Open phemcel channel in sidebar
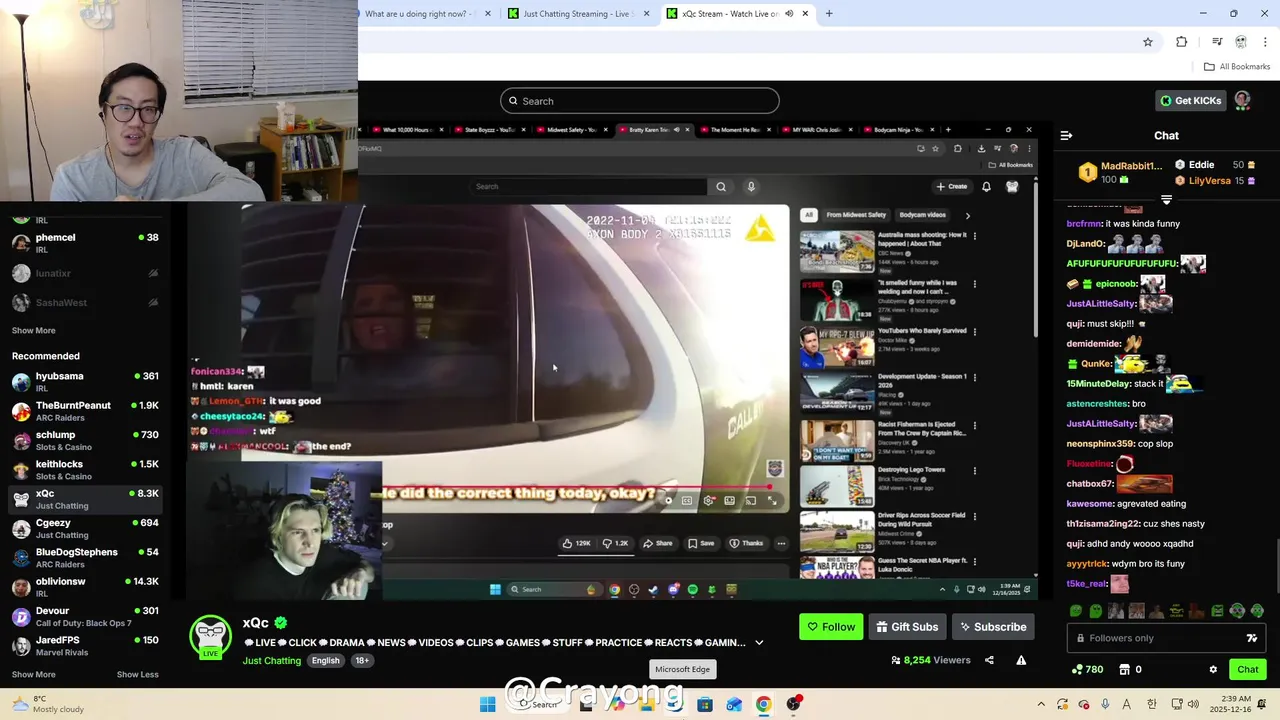The width and height of the screenshot is (1280, 720). click(86, 242)
